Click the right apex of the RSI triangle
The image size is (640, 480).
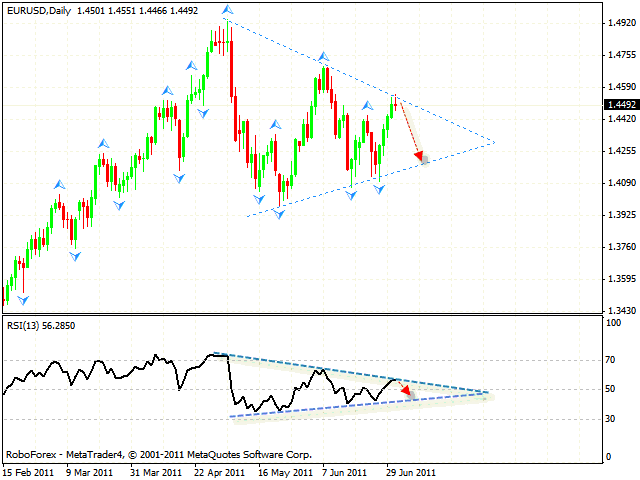[489, 393]
